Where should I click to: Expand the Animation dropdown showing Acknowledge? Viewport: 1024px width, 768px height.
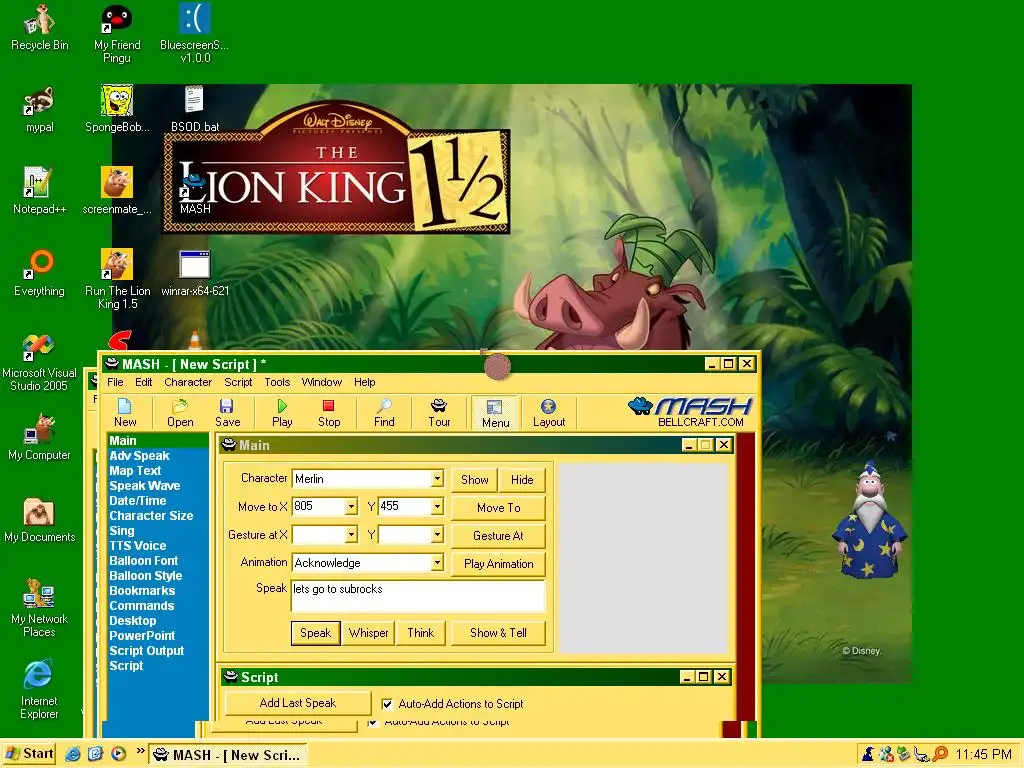point(437,562)
